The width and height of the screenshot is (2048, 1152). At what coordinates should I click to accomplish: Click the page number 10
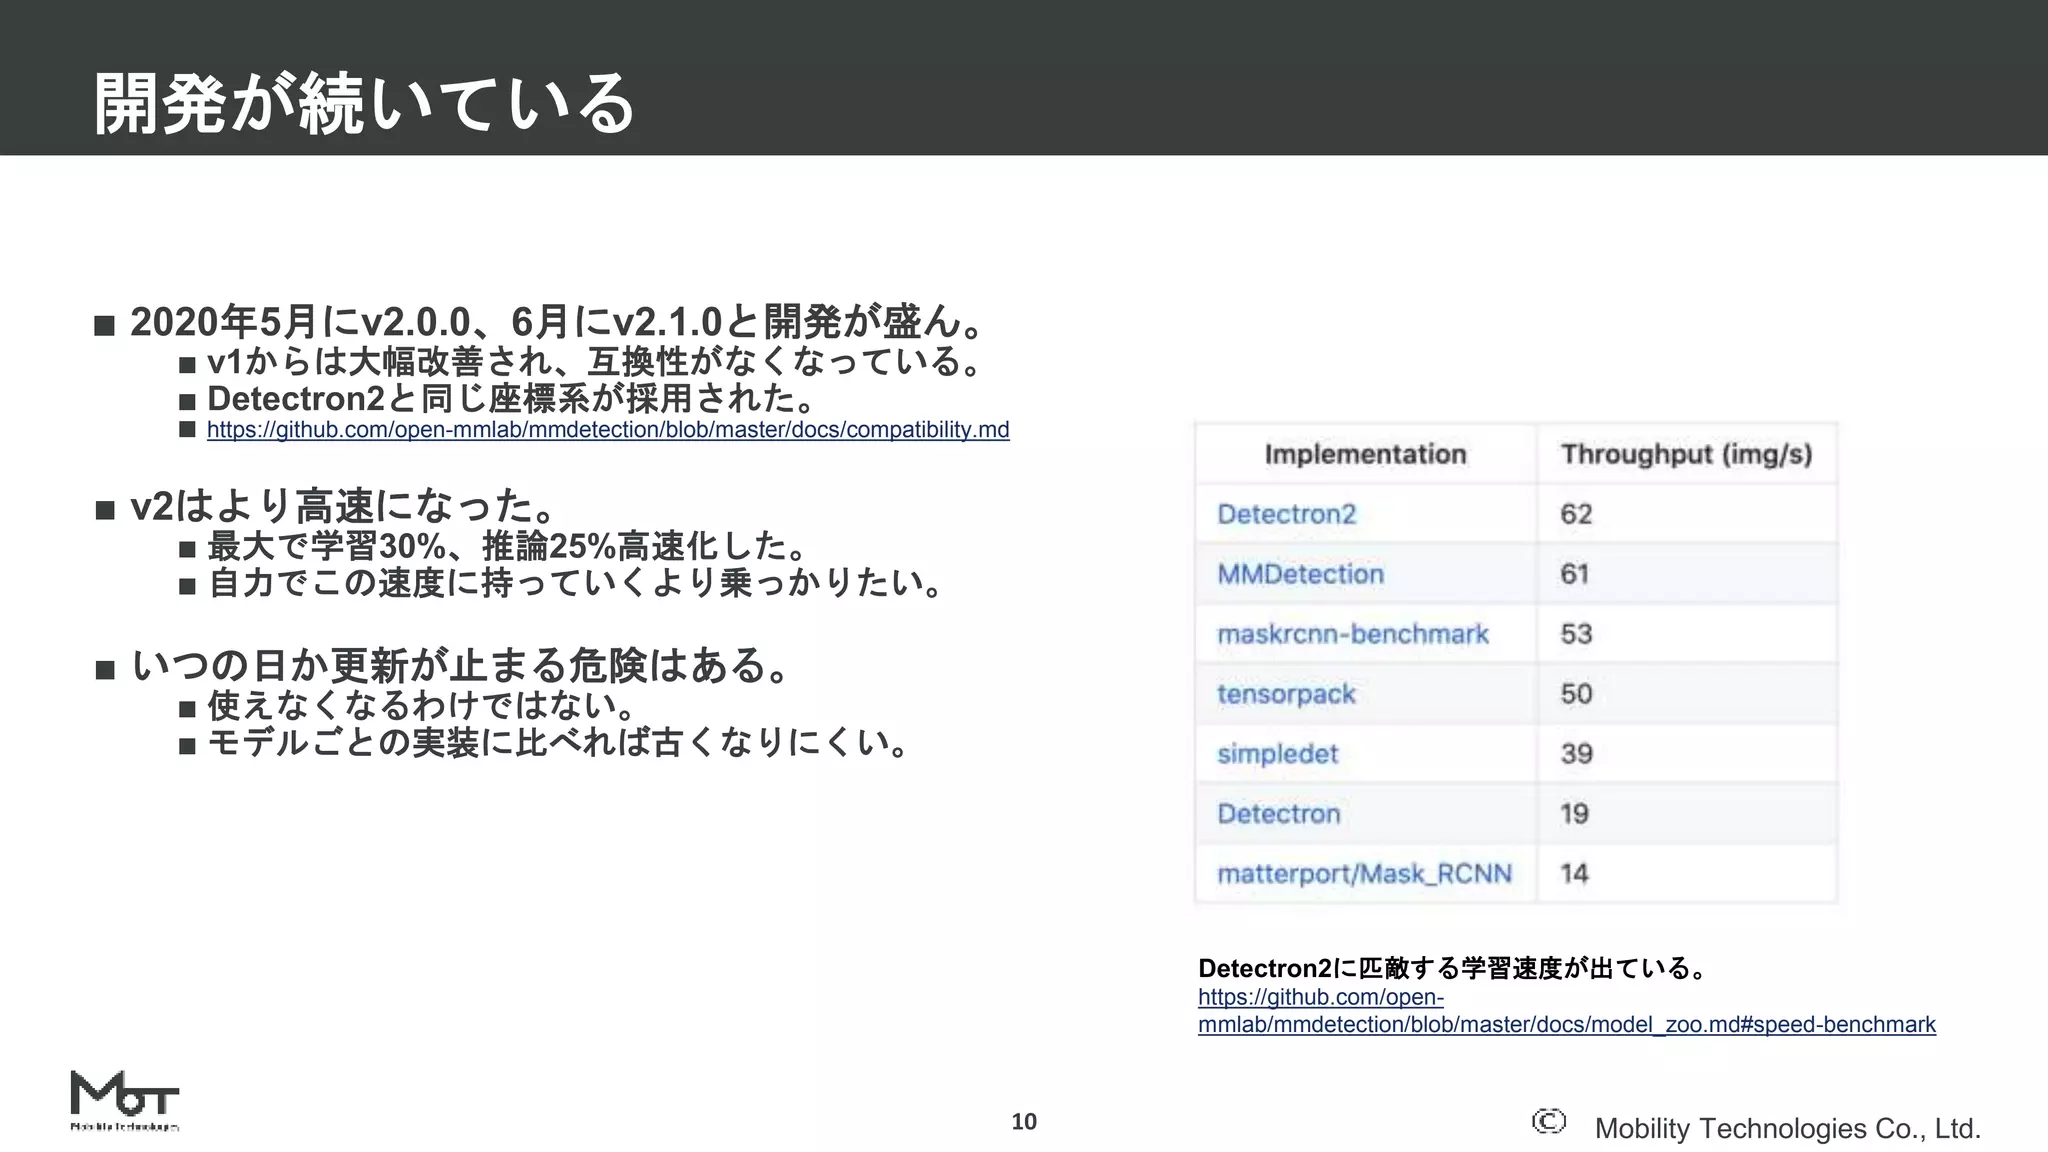coord(1024,1122)
